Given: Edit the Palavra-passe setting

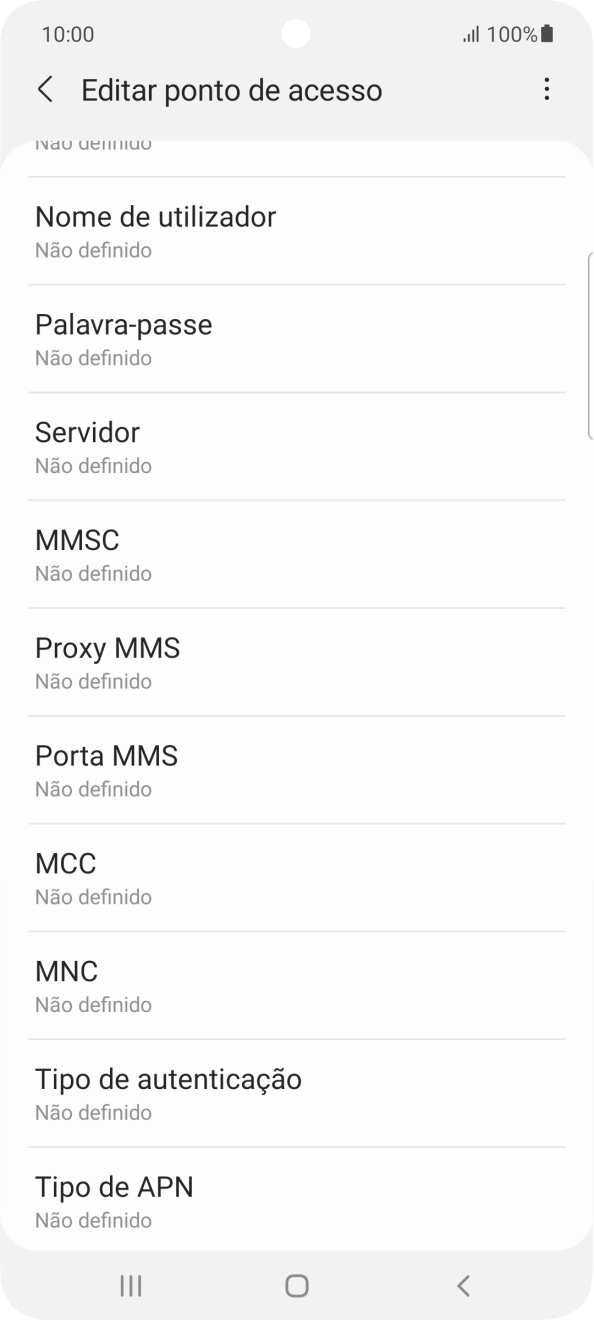Looking at the screenshot, I should [297, 338].
